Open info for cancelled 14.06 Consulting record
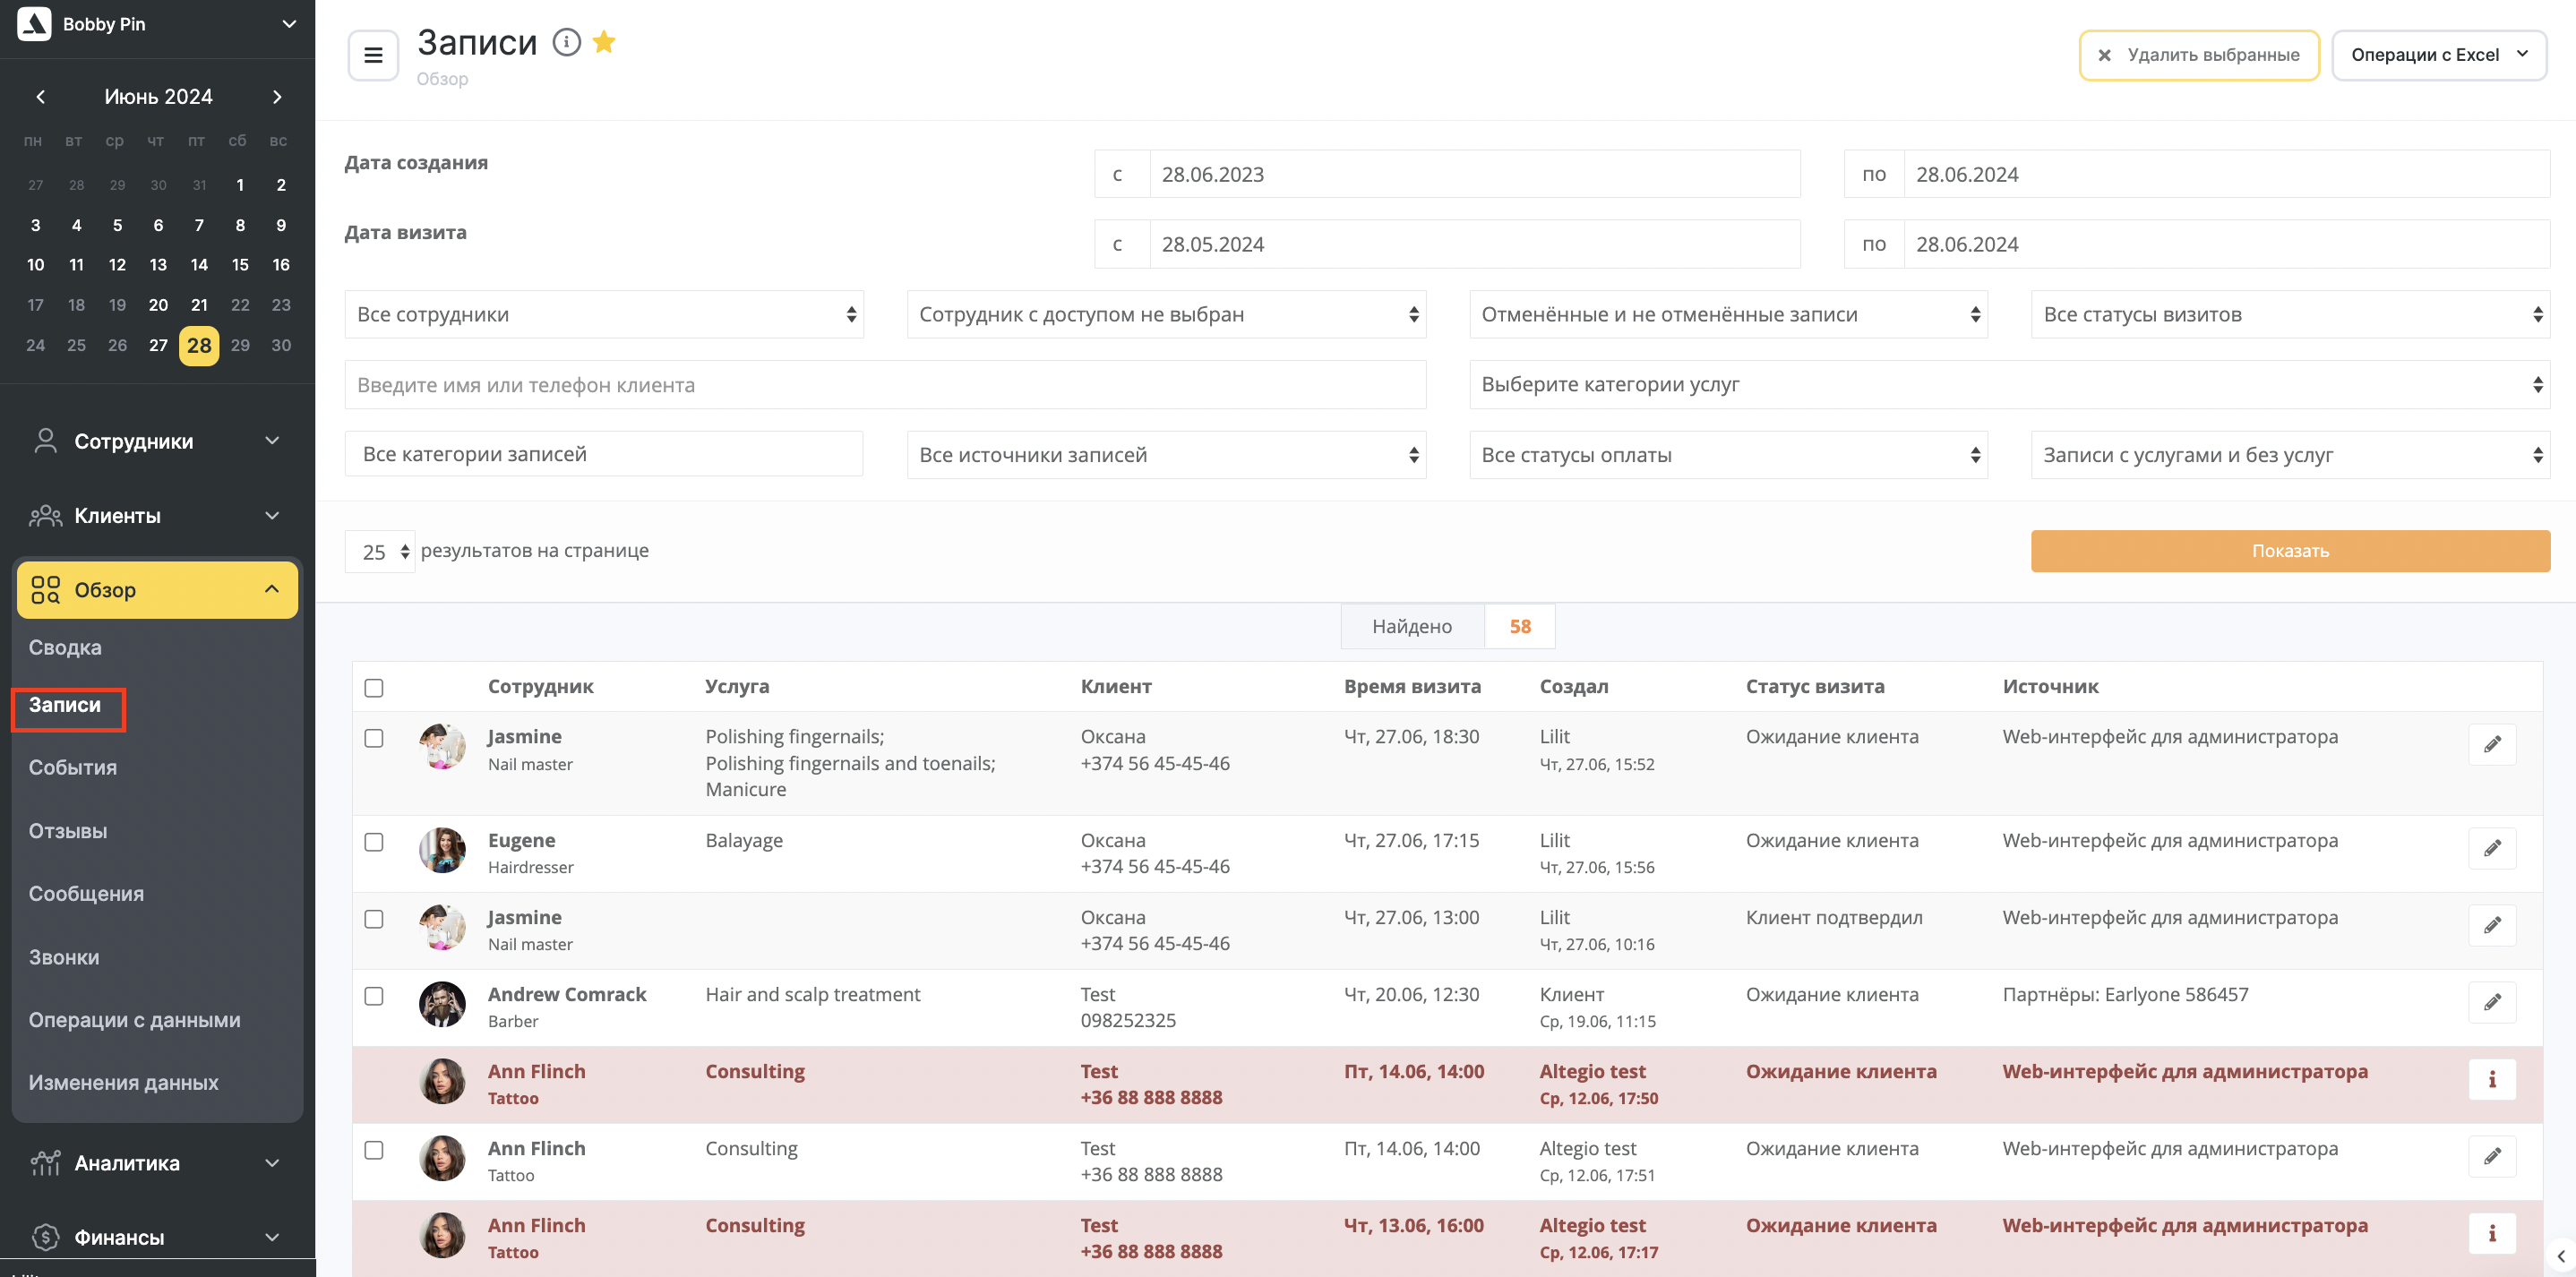The height and width of the screenshot is (1277, 2576). (x=2492, y=1079)
